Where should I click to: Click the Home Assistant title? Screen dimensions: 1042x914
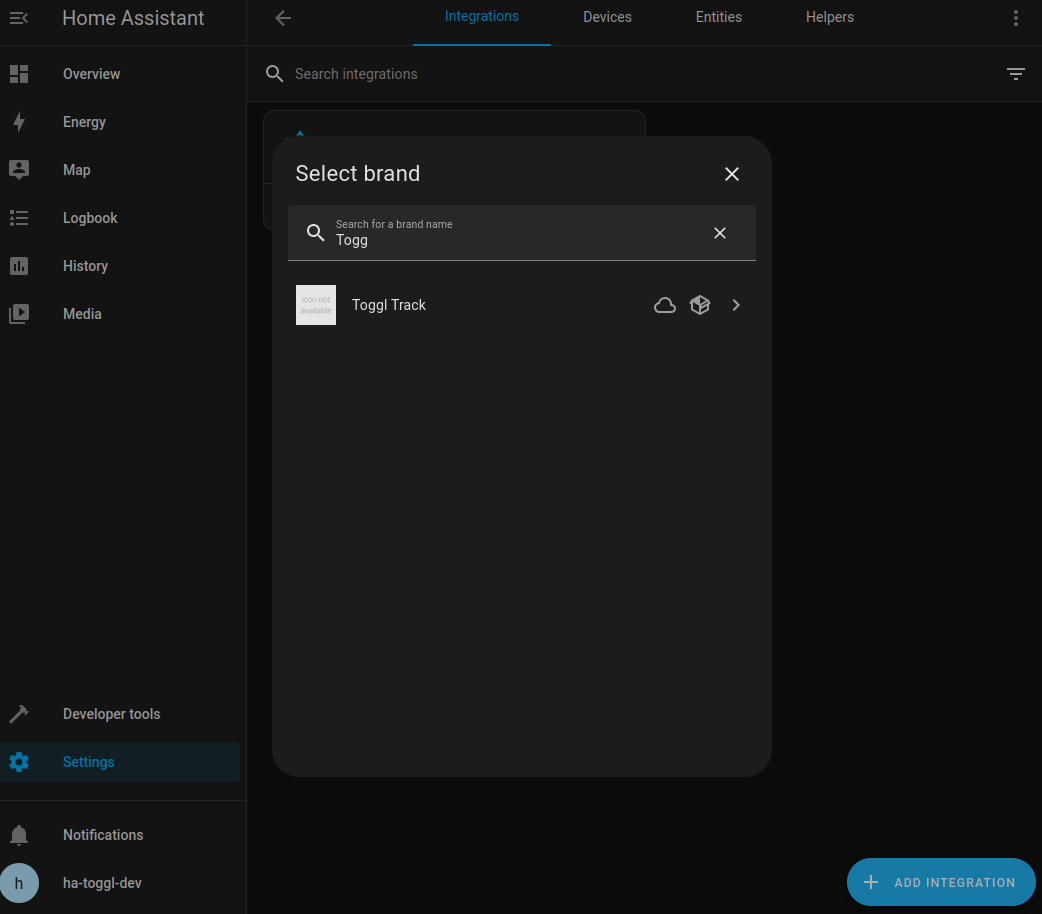point(133,18)
